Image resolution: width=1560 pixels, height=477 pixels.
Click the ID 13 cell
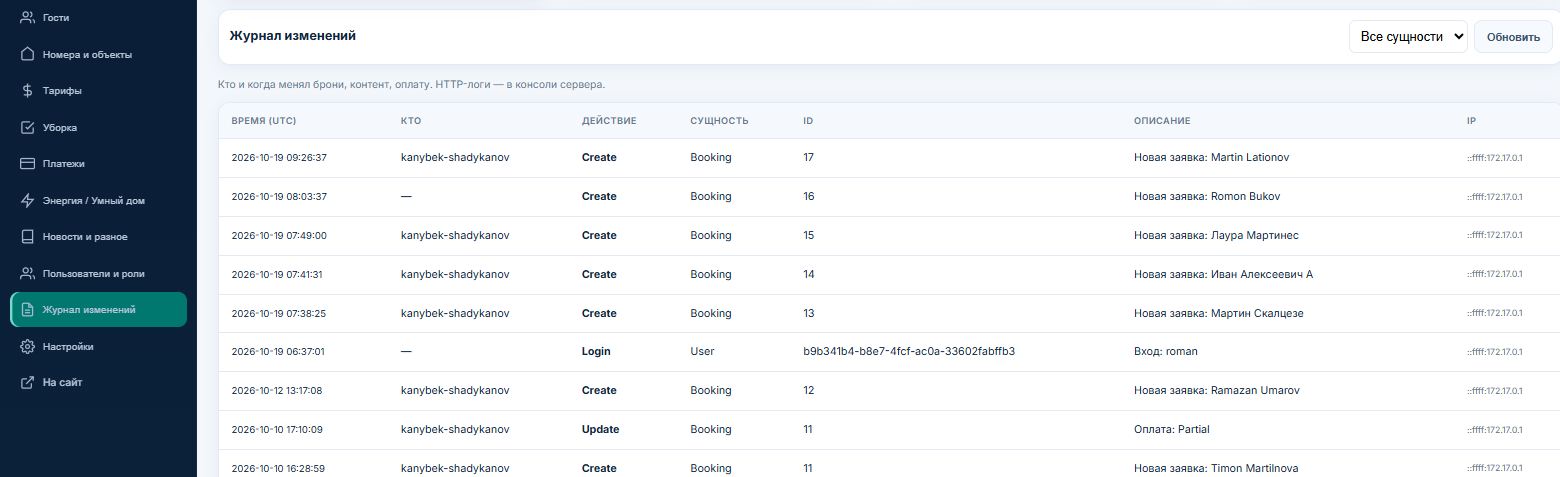tap(809, 314)
